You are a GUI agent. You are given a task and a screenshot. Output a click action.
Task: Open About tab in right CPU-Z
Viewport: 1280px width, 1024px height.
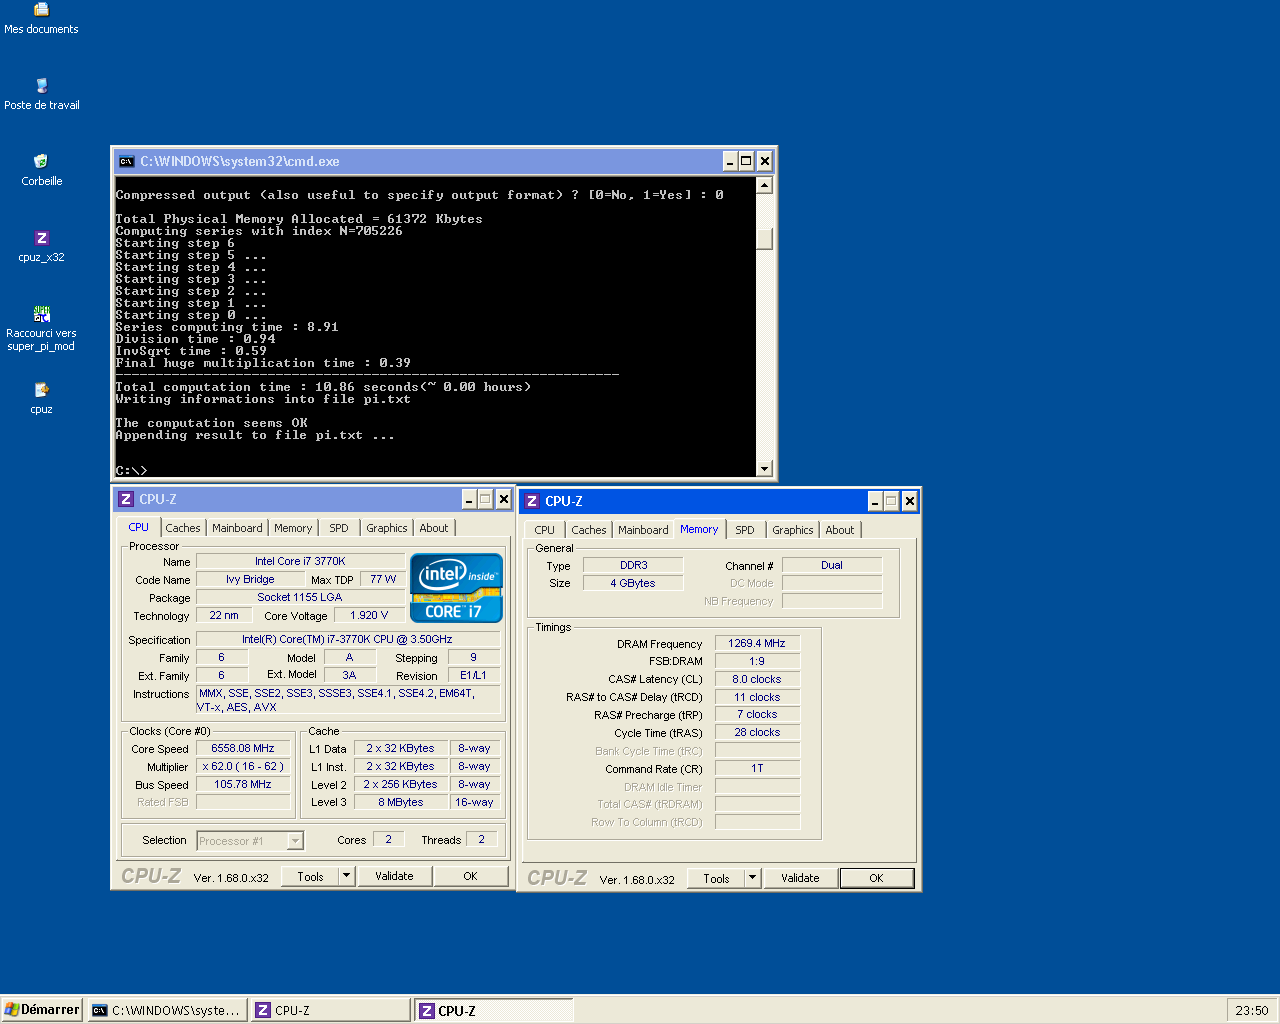coord(840,530)
